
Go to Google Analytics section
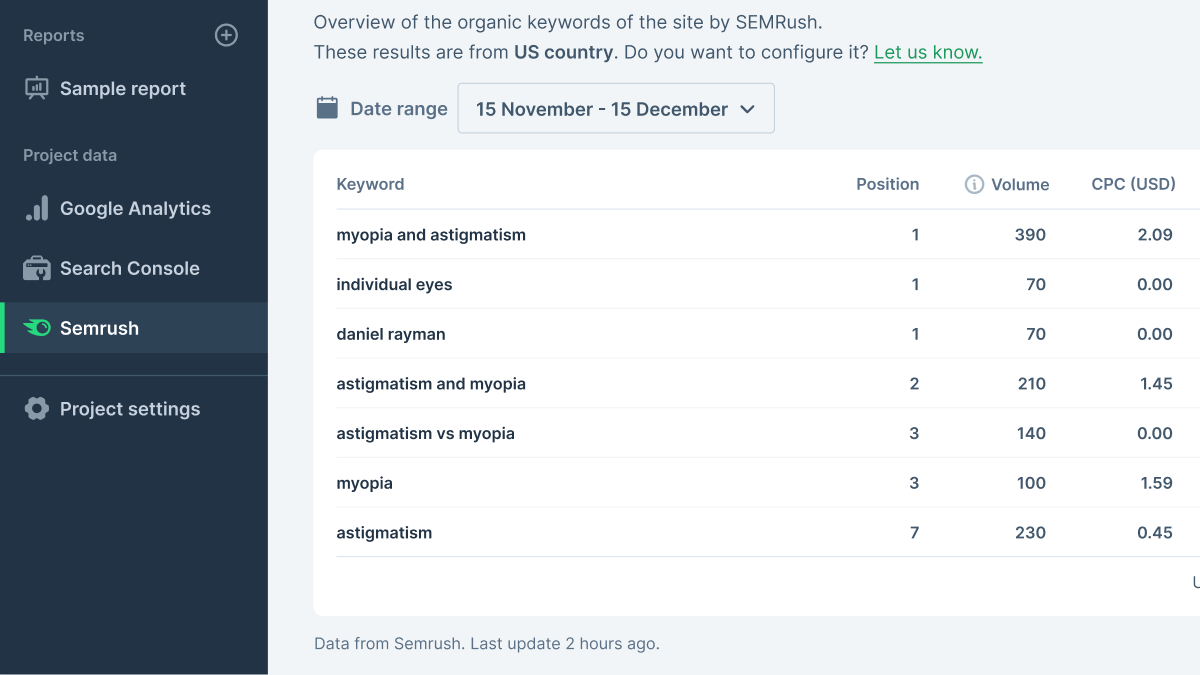135,209
